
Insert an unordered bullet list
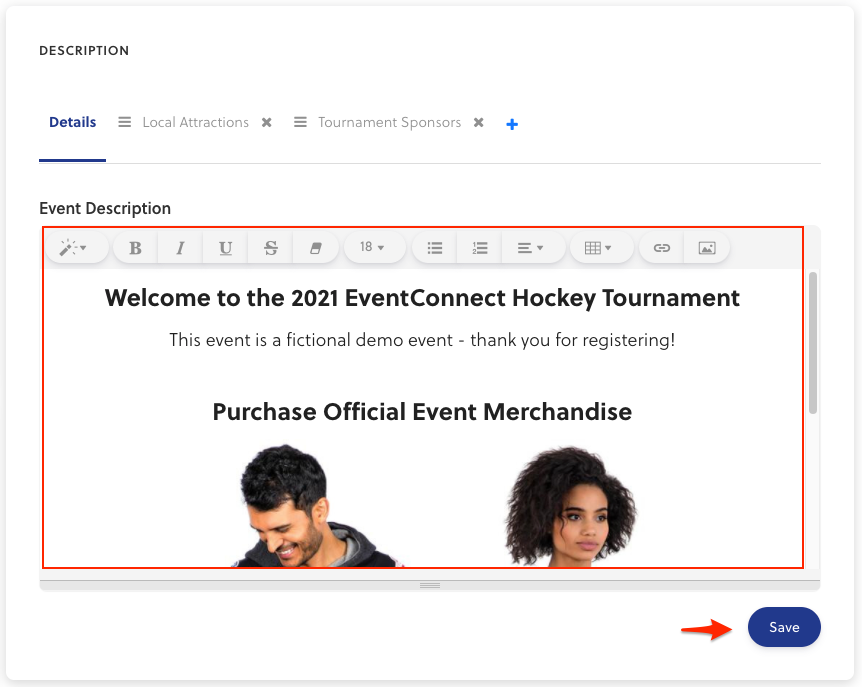pos(435,248)
